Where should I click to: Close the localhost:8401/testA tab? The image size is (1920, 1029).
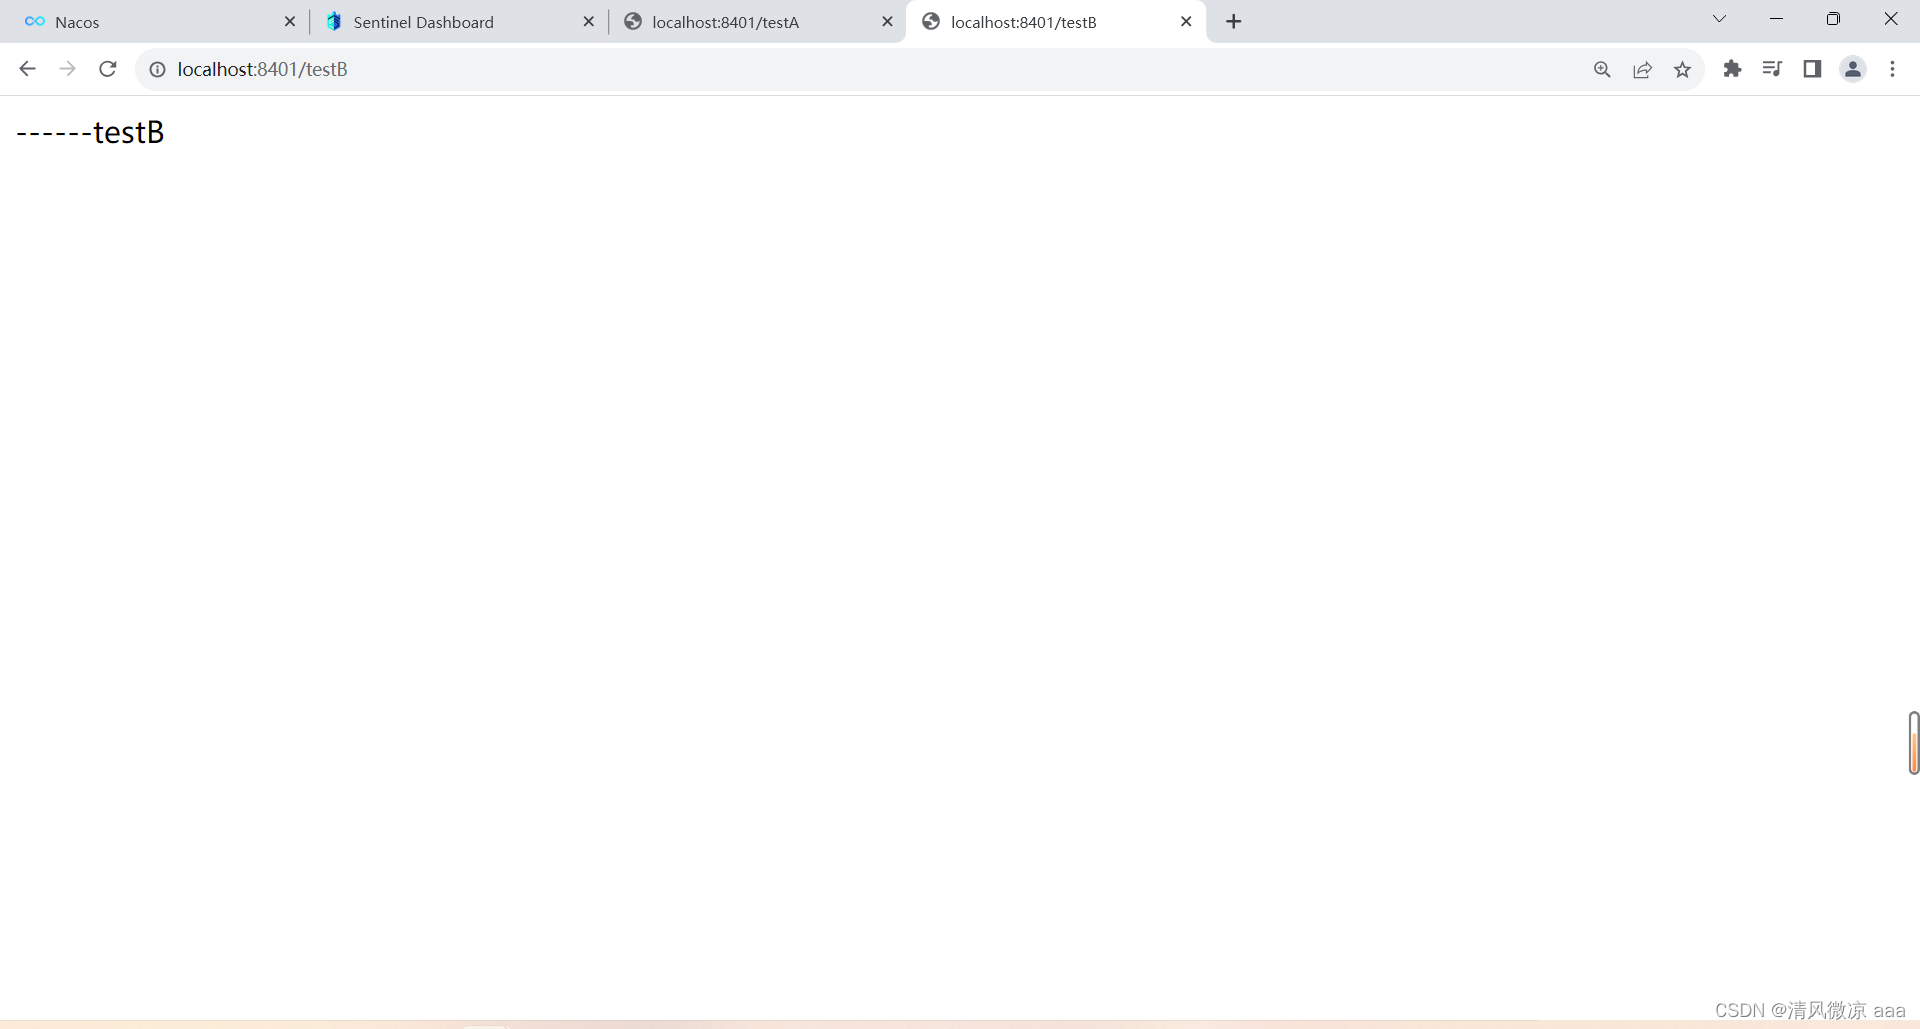coord(887,21)
